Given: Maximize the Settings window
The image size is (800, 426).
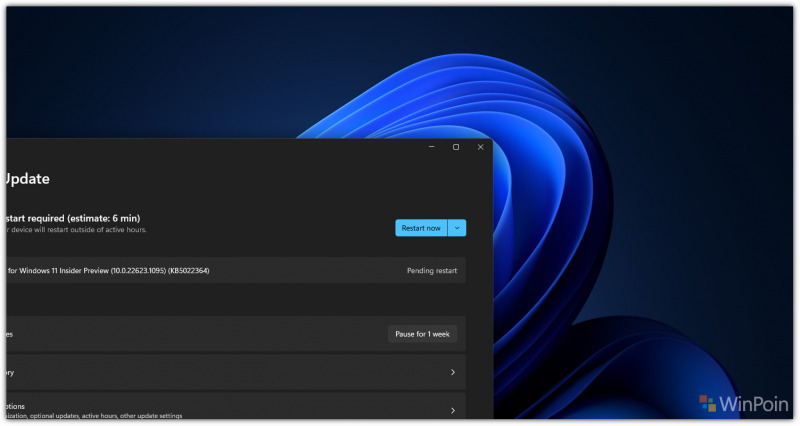Looking at the screenshot, I should 456,147.
